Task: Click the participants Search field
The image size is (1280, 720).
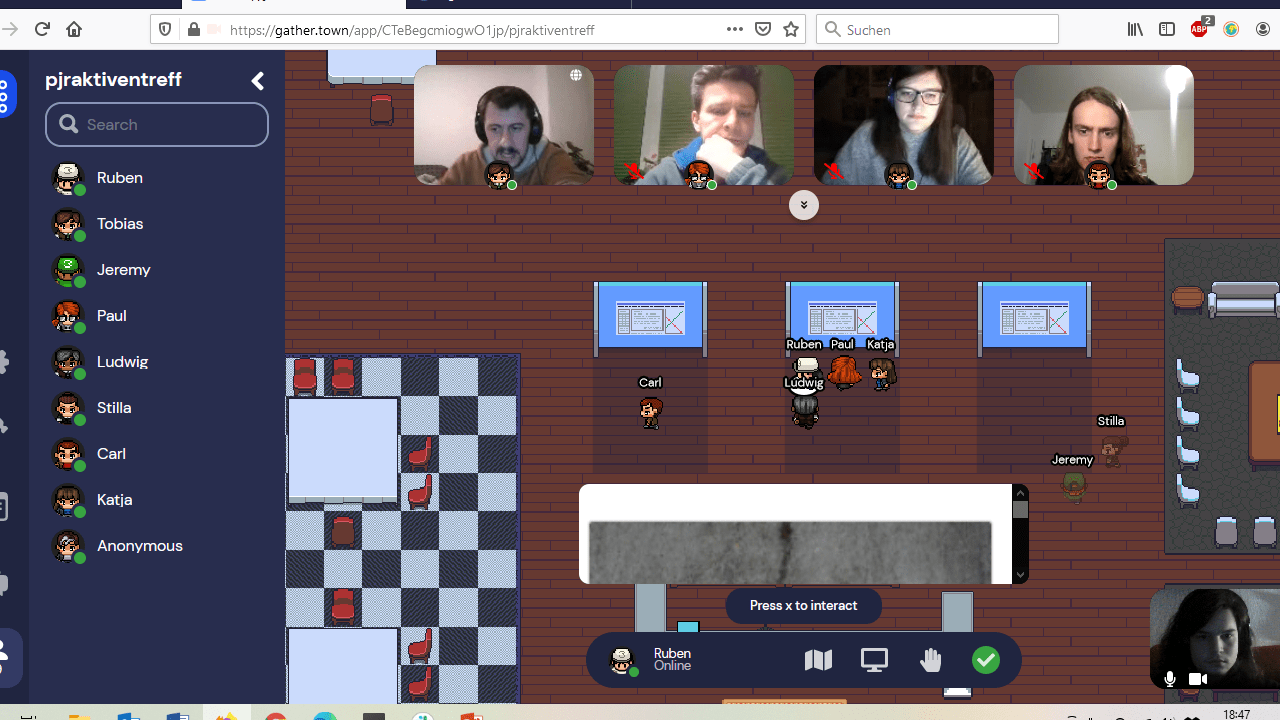Action: click(x=157, y=125)
